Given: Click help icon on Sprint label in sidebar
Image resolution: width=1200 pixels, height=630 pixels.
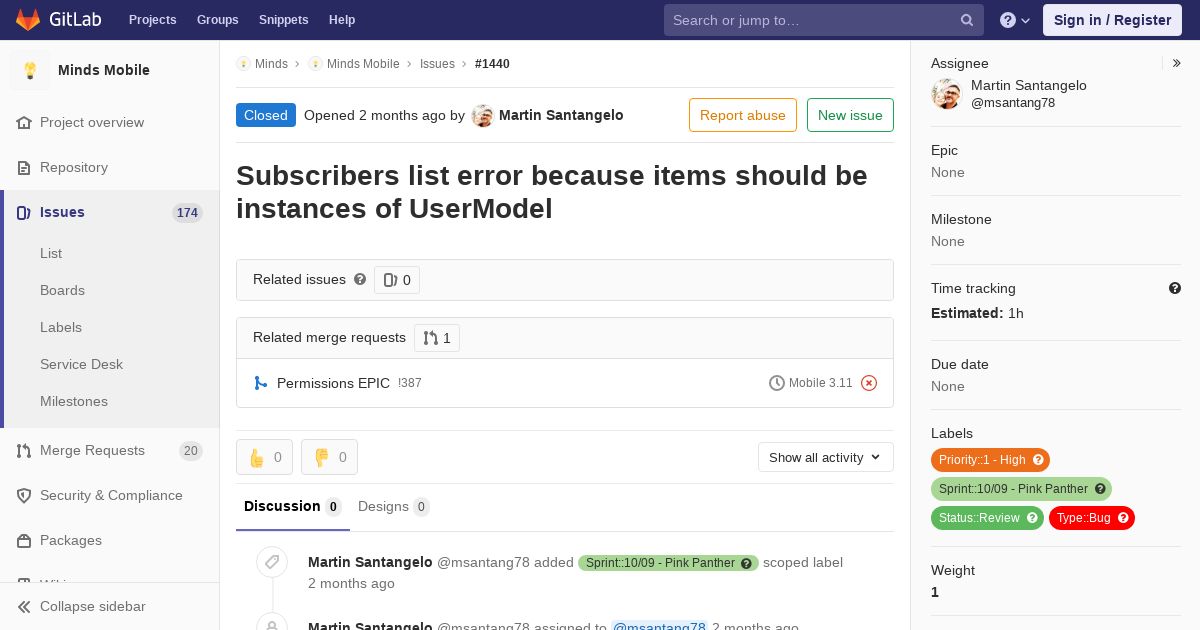Looking at the screenshot, I should 1100,489.
